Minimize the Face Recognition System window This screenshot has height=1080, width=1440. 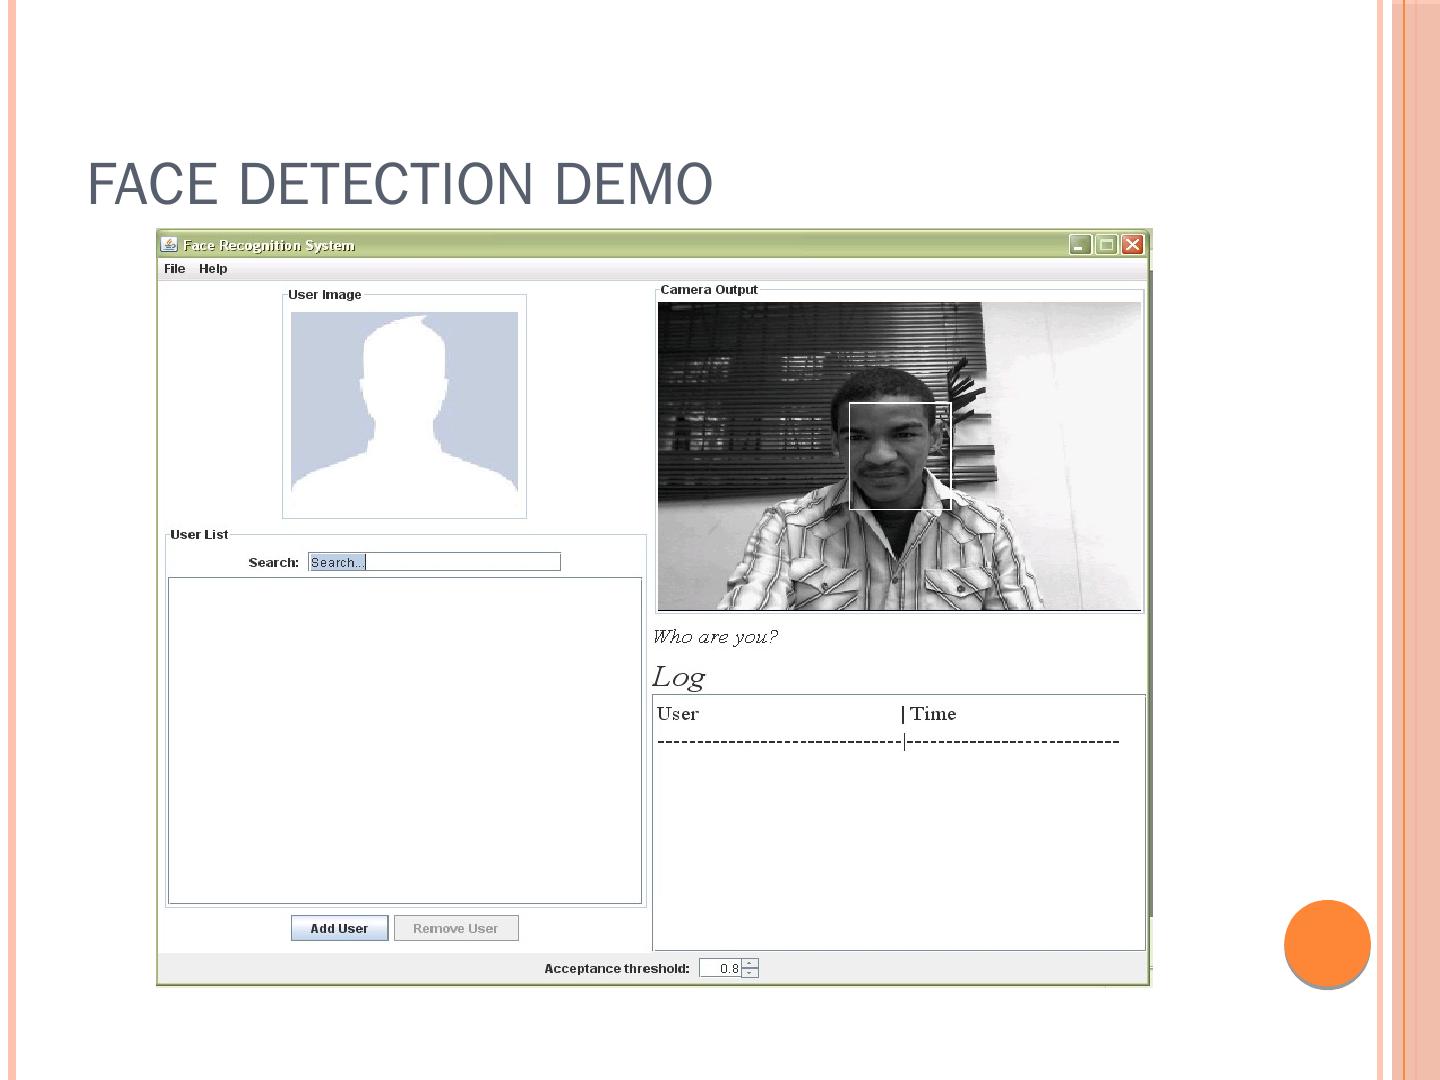(x=1080, y=245)
